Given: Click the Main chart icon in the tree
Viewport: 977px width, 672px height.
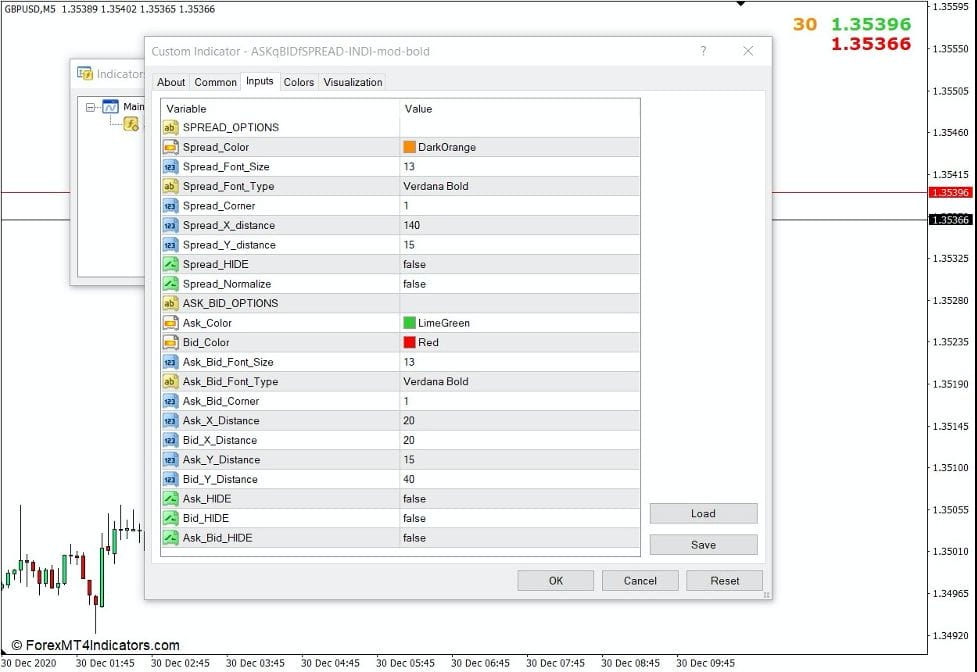Looking at the screenshot, I should click(x=111, y=106).
